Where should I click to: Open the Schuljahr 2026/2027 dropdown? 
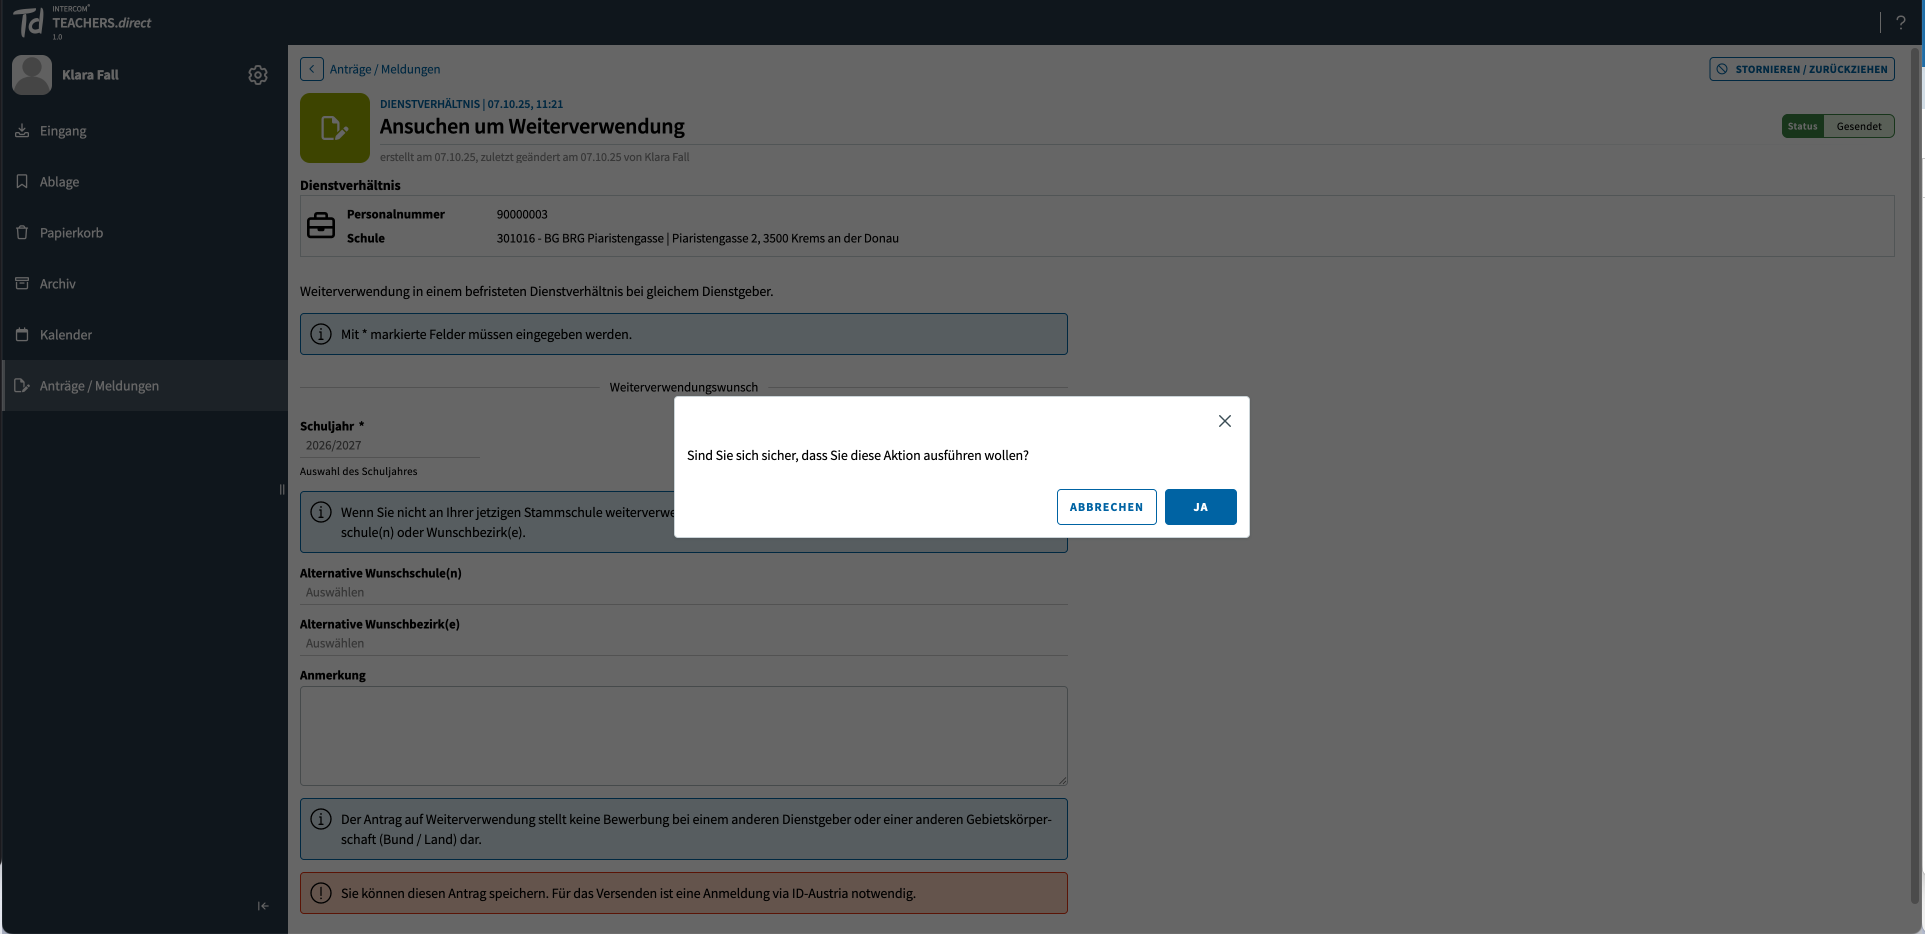pos(389,446)
